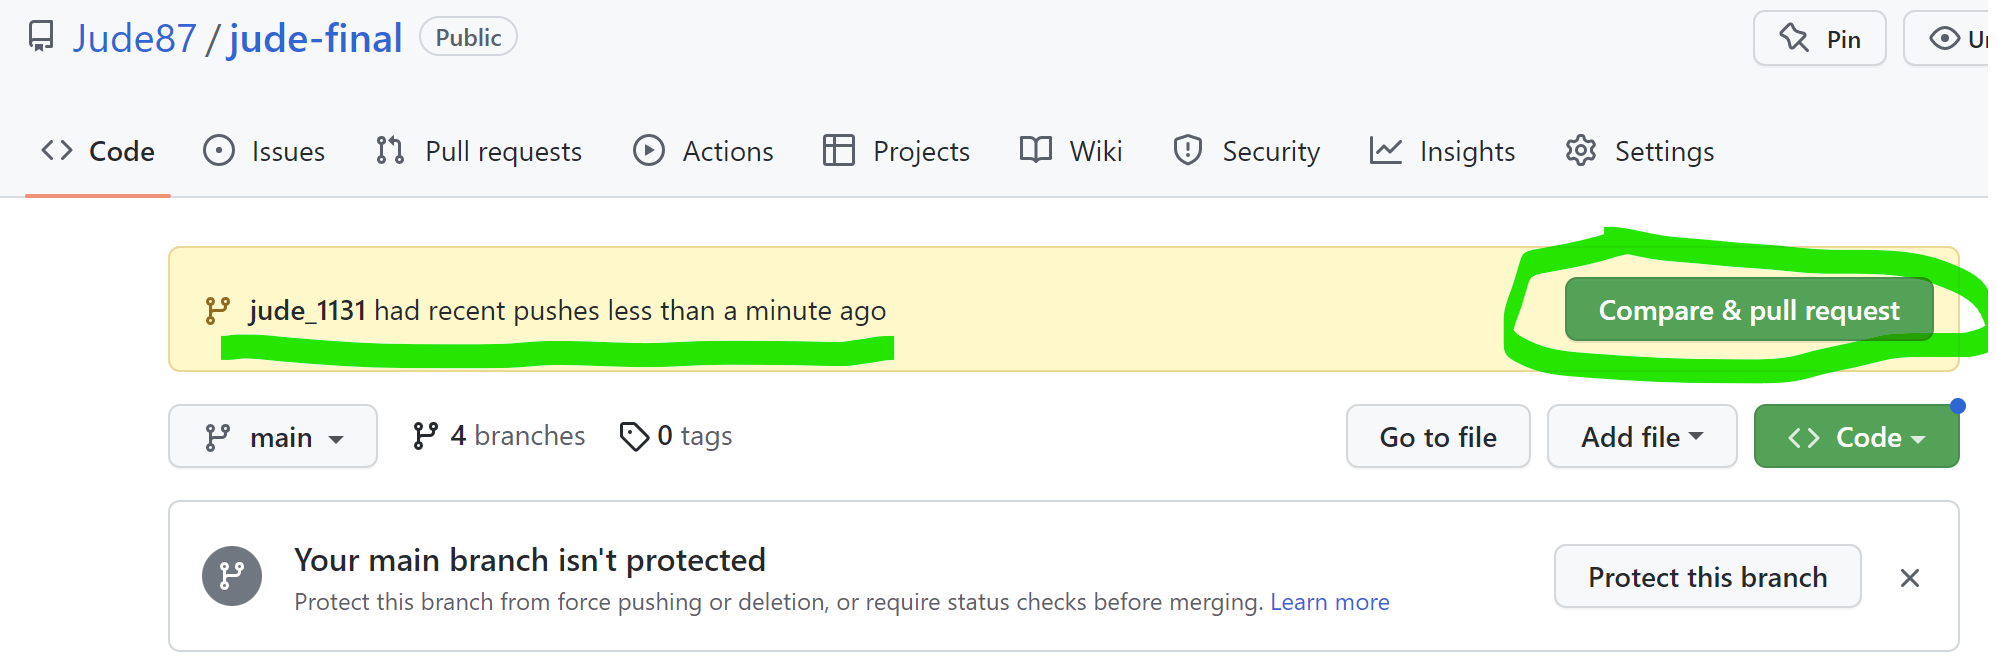Go to the Wiki tab
The height and width of the screenshot is (670, 1997).
1071,151
